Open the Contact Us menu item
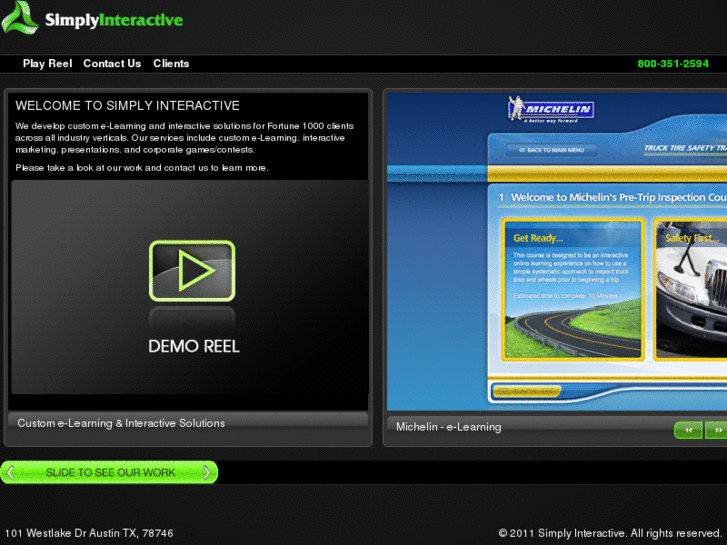This screenshot has height=545, width=727. point(112,64)
